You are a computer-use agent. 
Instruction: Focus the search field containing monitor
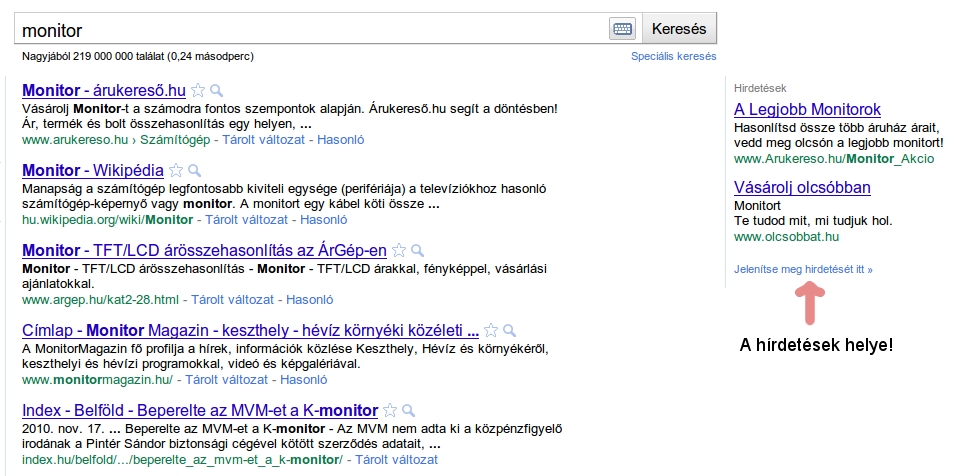pyautogui.click(x=312, y=29)
